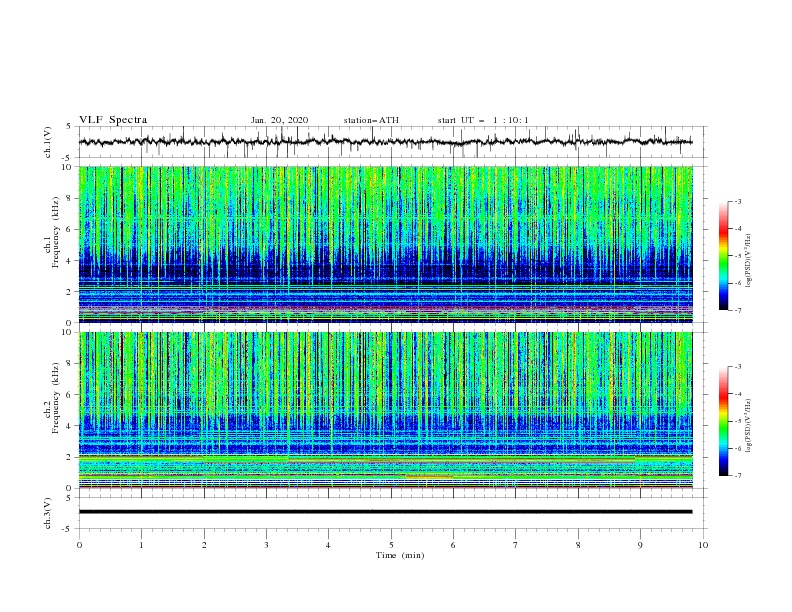Click the color scale bar beside ch.1

coord(723,255)
